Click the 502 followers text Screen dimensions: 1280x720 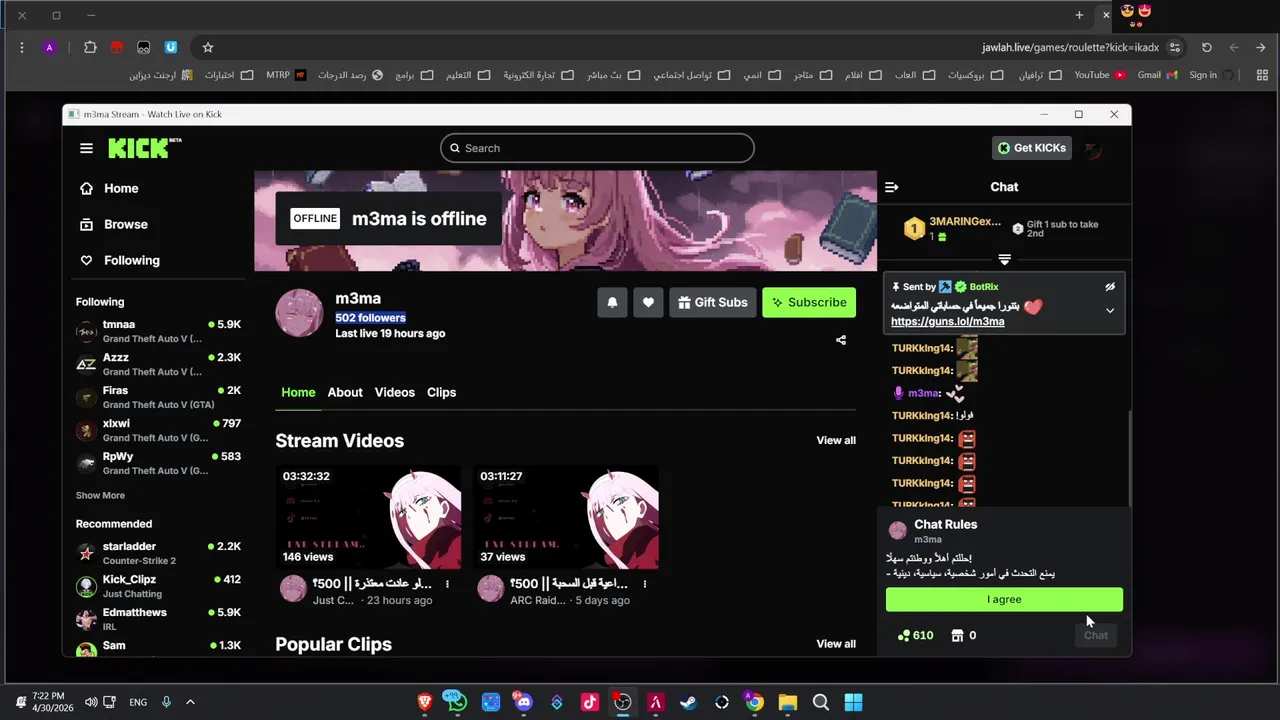(x=370, y=317)
